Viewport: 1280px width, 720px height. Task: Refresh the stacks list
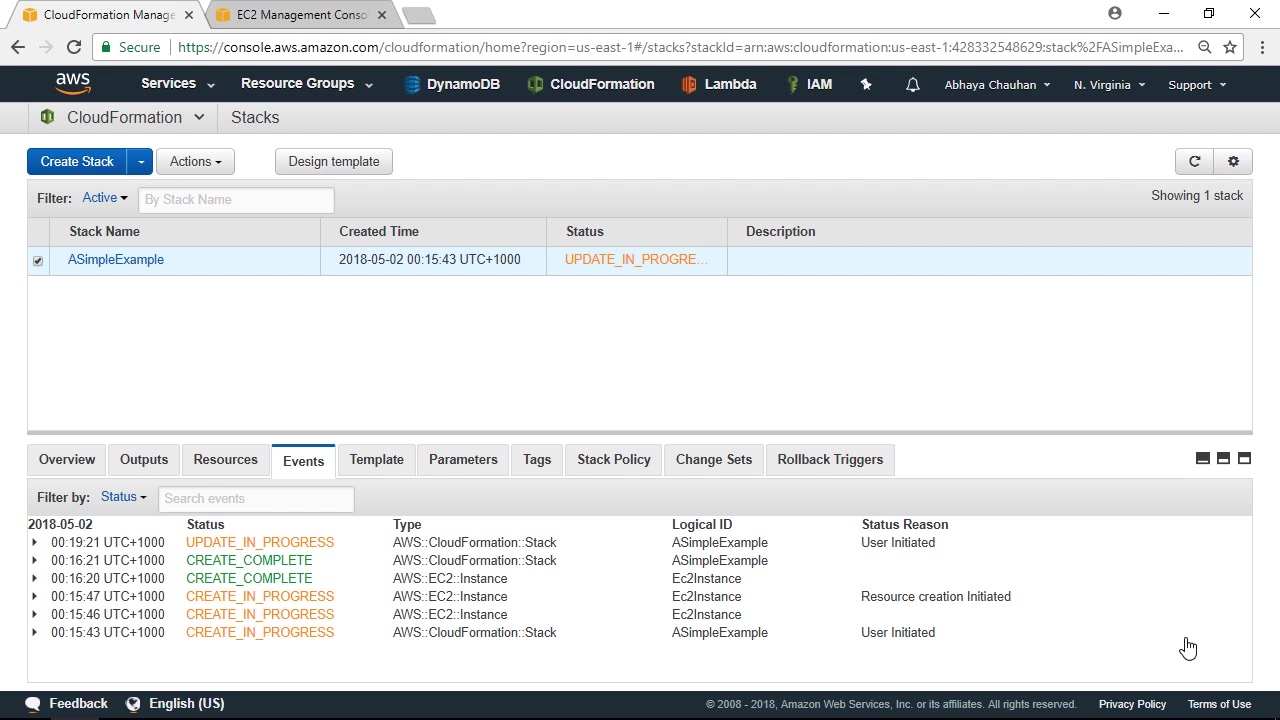(1194, 161)
